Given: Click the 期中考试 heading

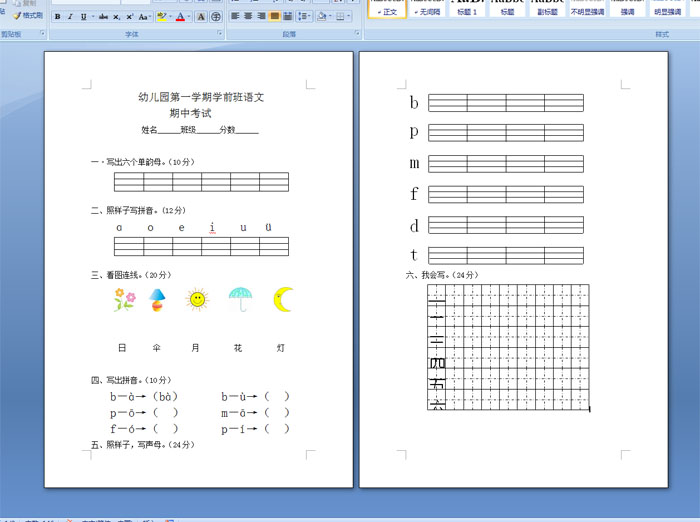Looking at the screenshot, I should [x=191, y=113].
